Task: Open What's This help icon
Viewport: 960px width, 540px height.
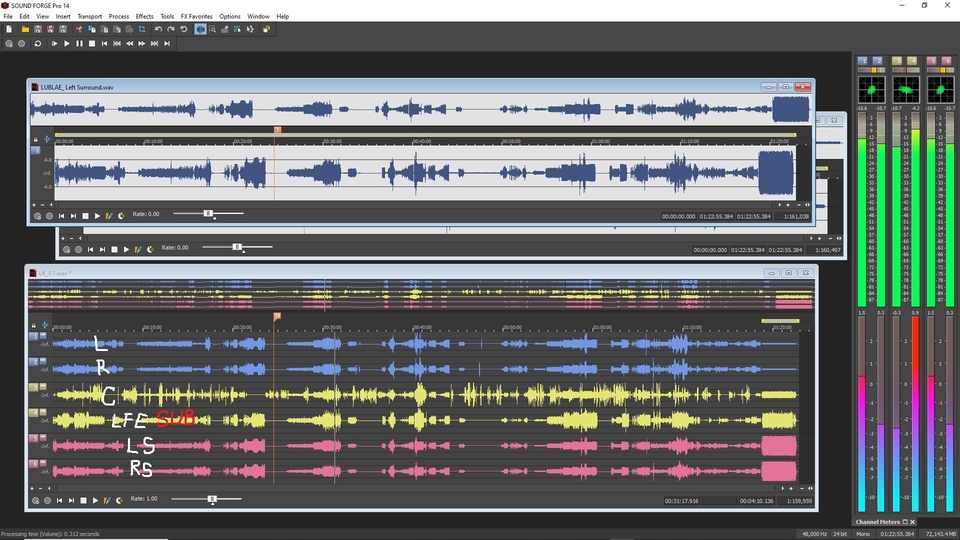Action: pos(266,29)
